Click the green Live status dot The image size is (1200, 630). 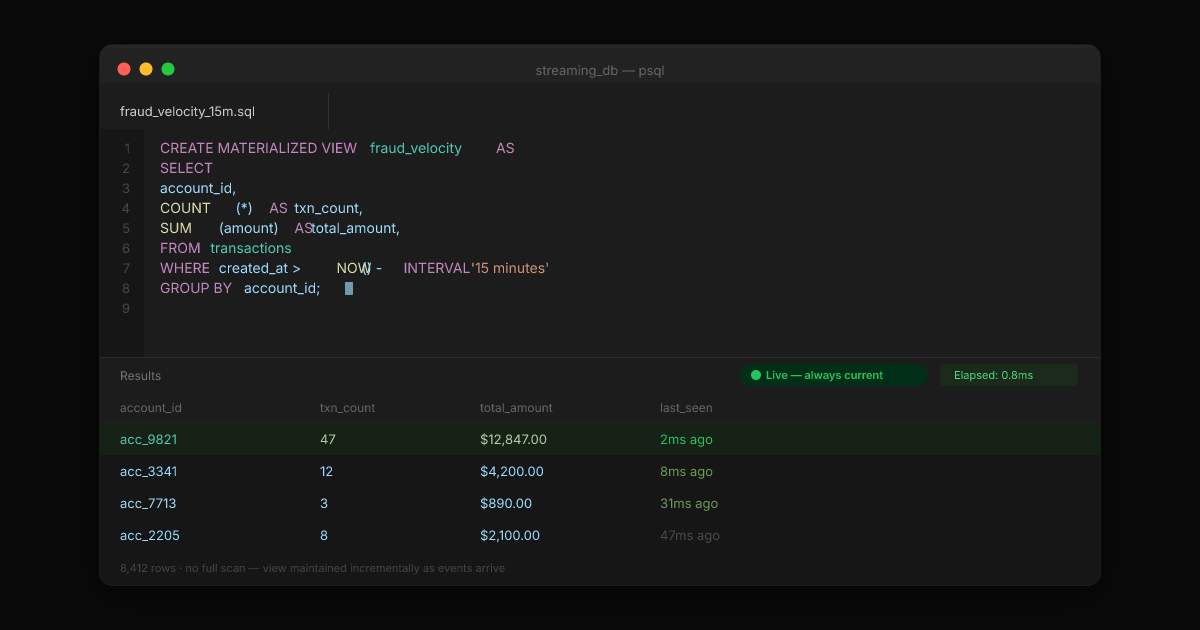(756, 375)
